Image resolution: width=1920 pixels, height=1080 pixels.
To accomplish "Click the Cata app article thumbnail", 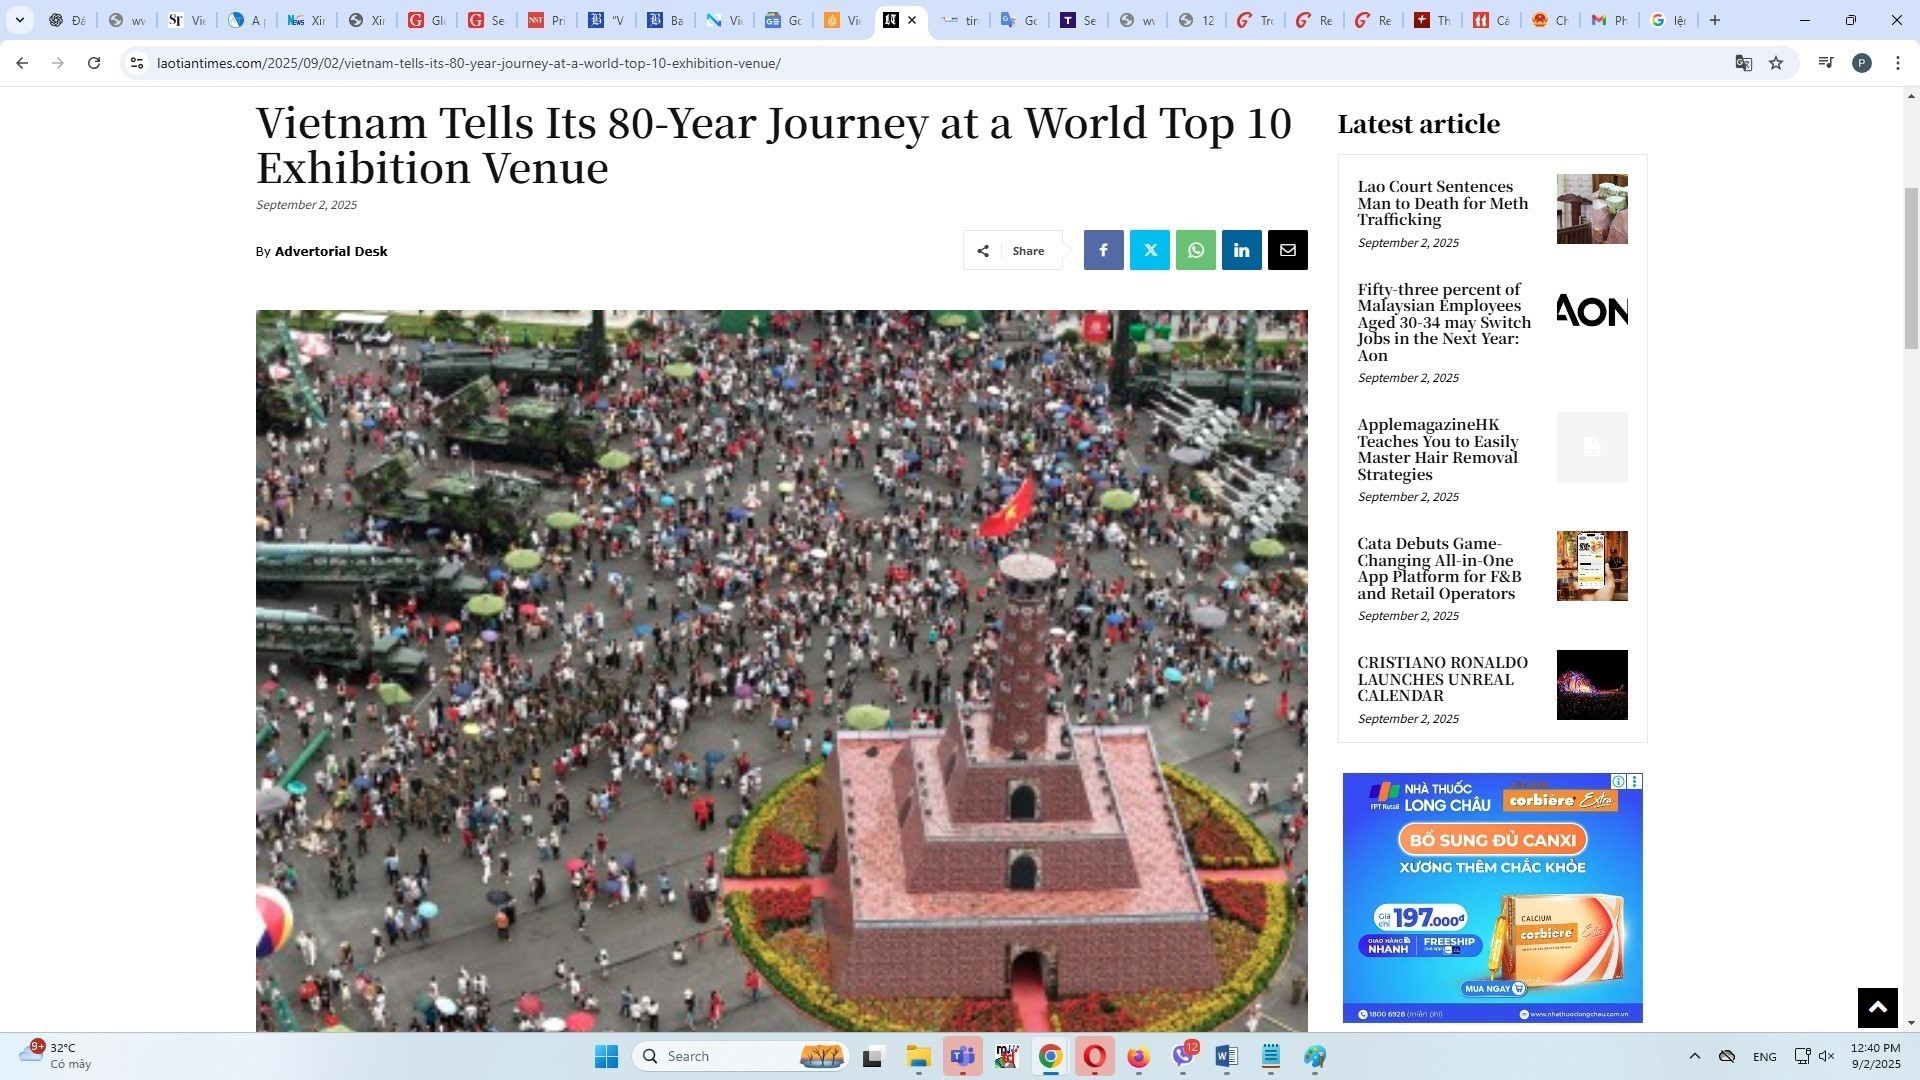I will (x=1592, y=566).
